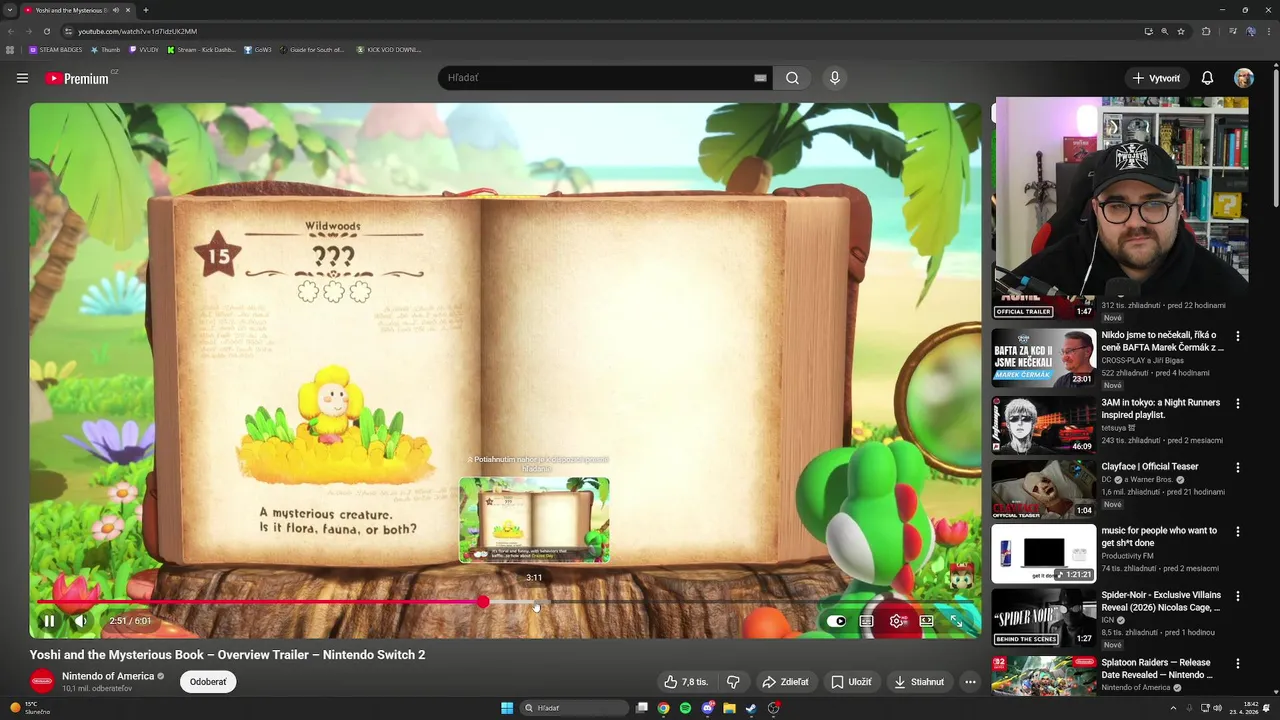Toggle the autoplay switch in player

click(836, 621)
